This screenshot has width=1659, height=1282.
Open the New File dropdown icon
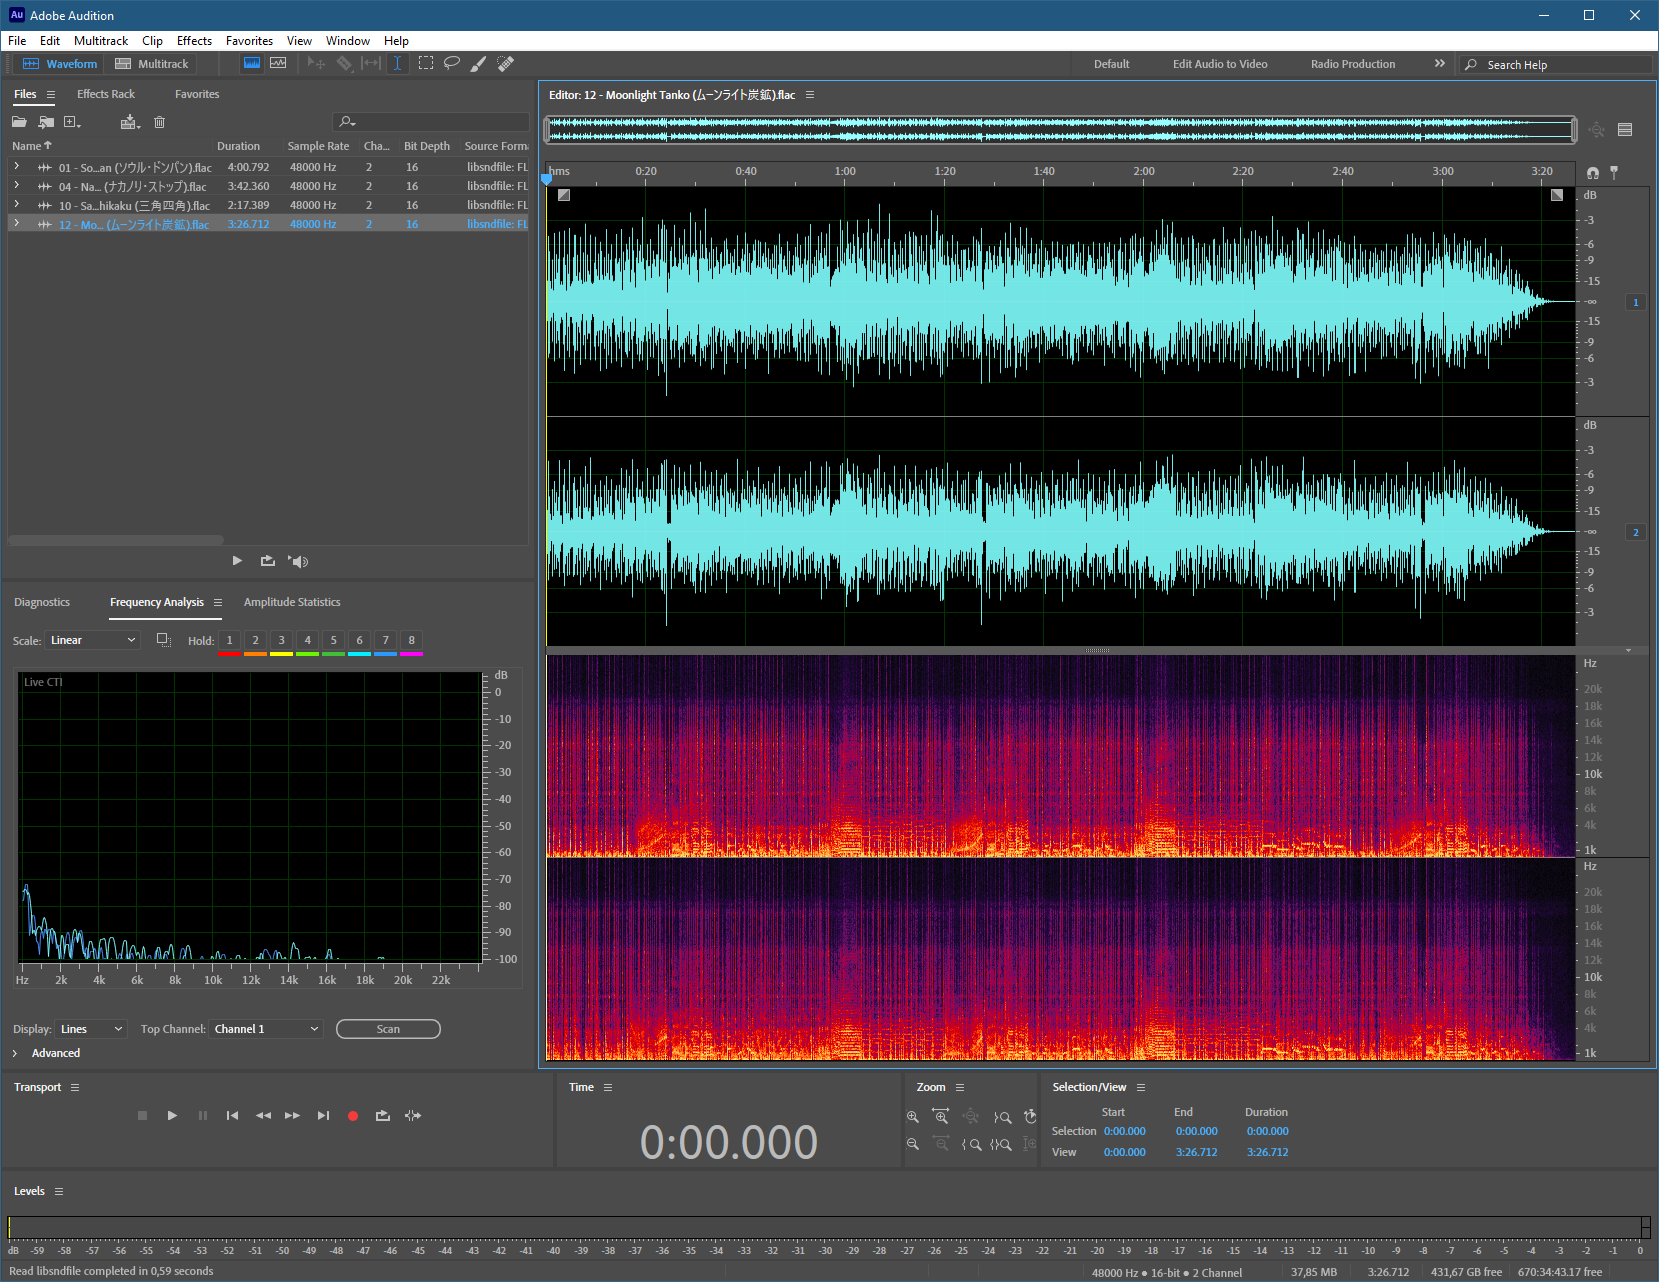pos(73,122)
